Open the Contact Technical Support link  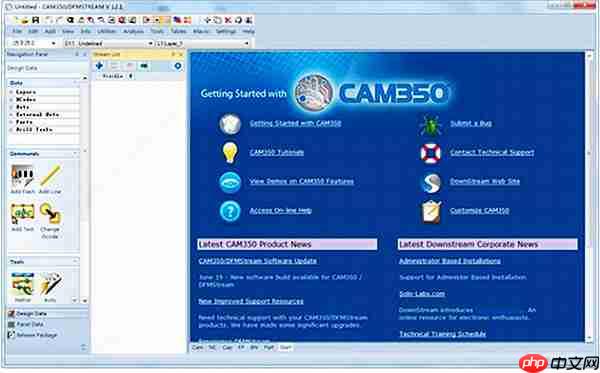(492, 152)
